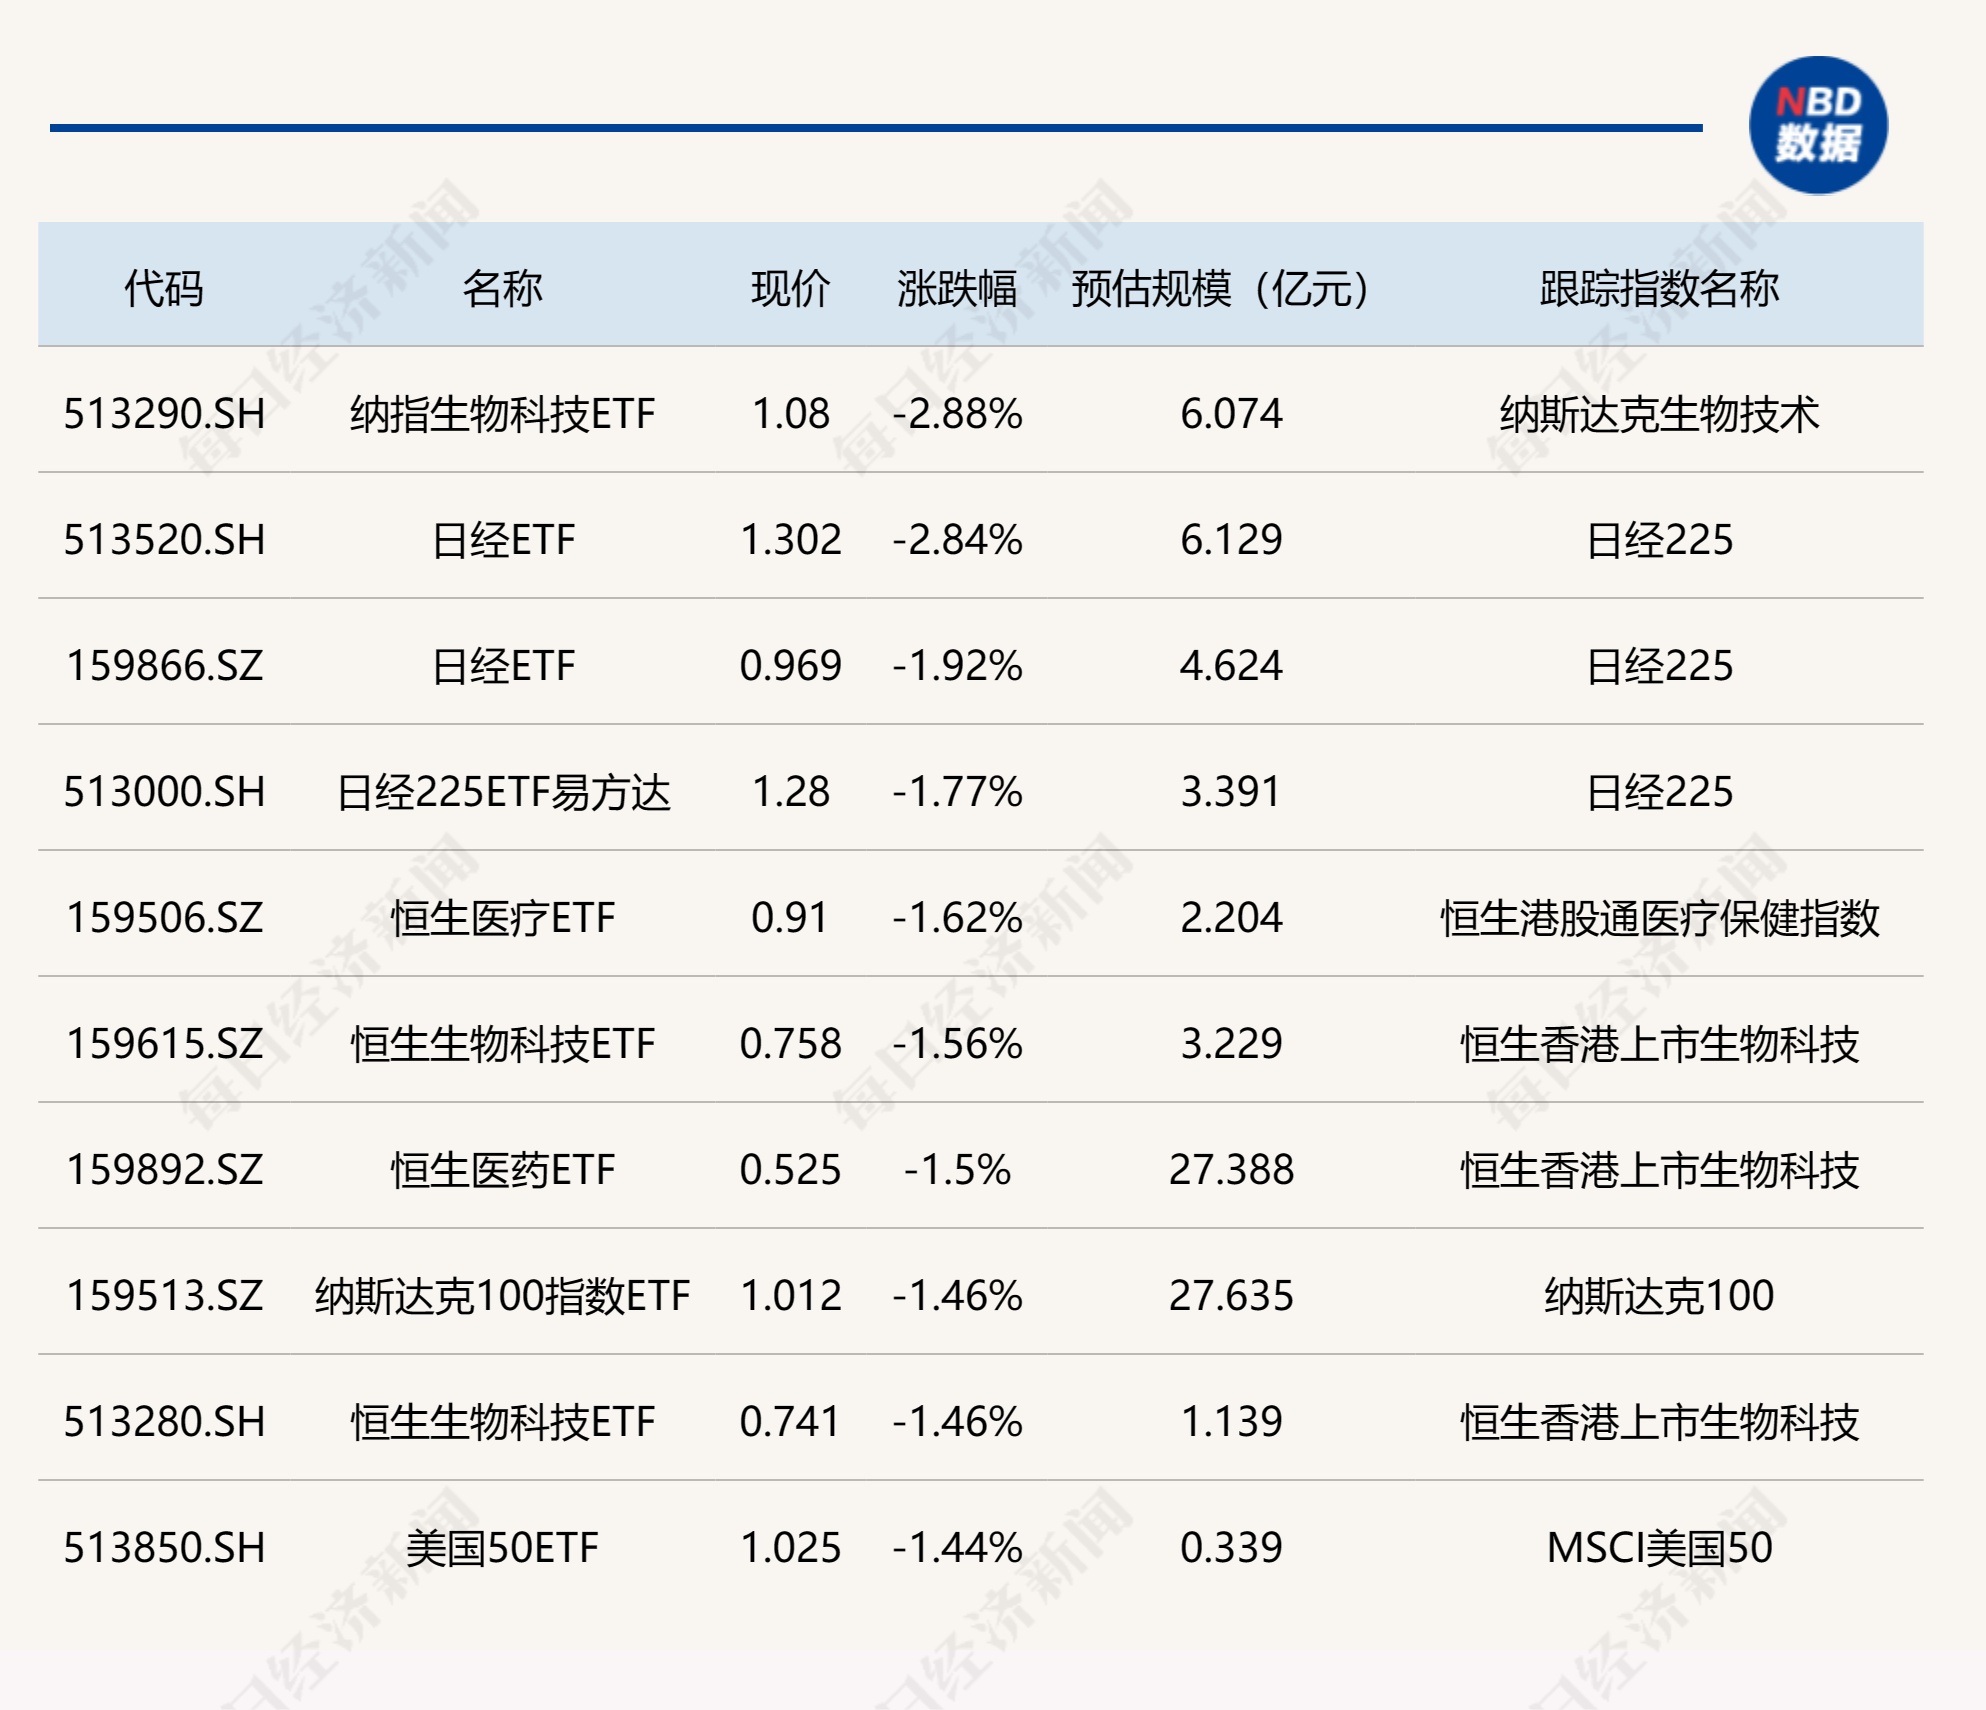Select the -1.92% change value

click(957, 666)
